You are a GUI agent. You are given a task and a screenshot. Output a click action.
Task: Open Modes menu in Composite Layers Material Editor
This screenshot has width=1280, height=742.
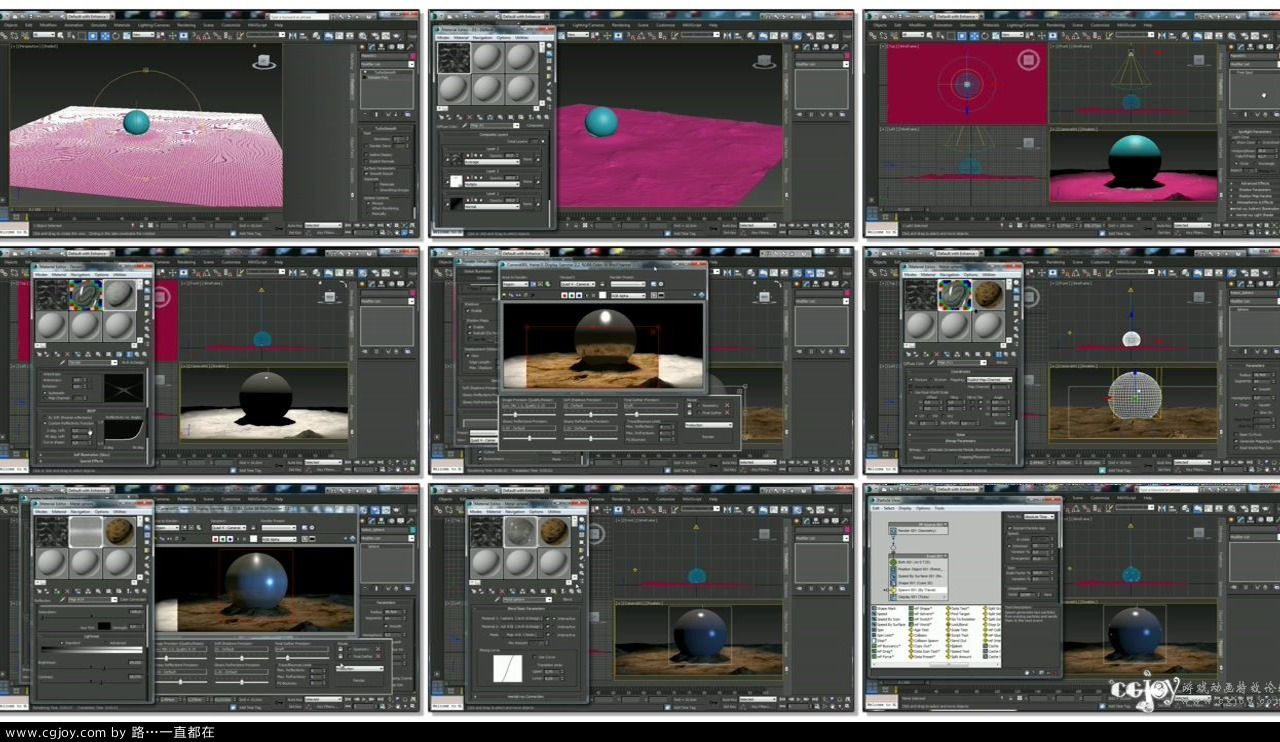(443, 38)
